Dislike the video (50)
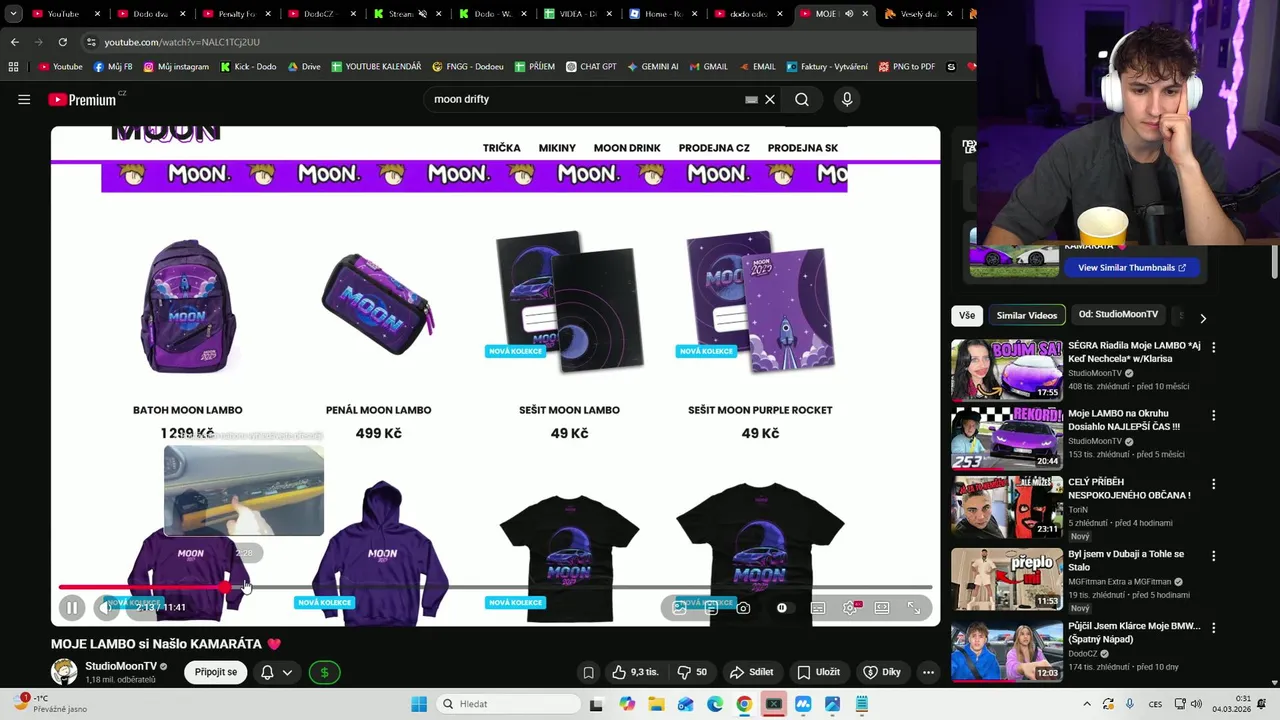1280x720 pixels. 693,672
